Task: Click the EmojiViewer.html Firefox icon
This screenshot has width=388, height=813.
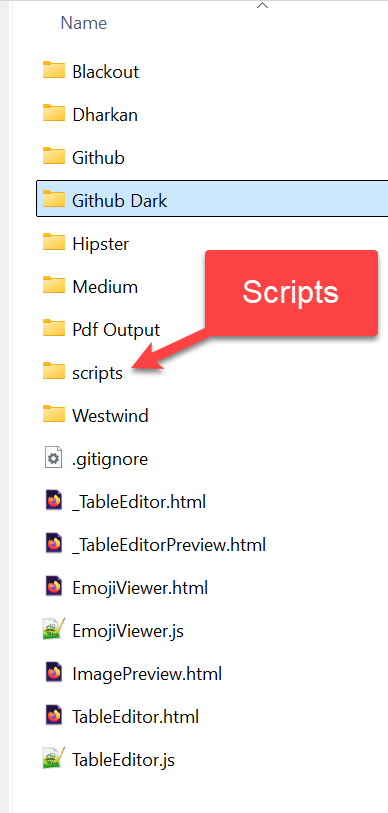Action: tap(53, 587)
